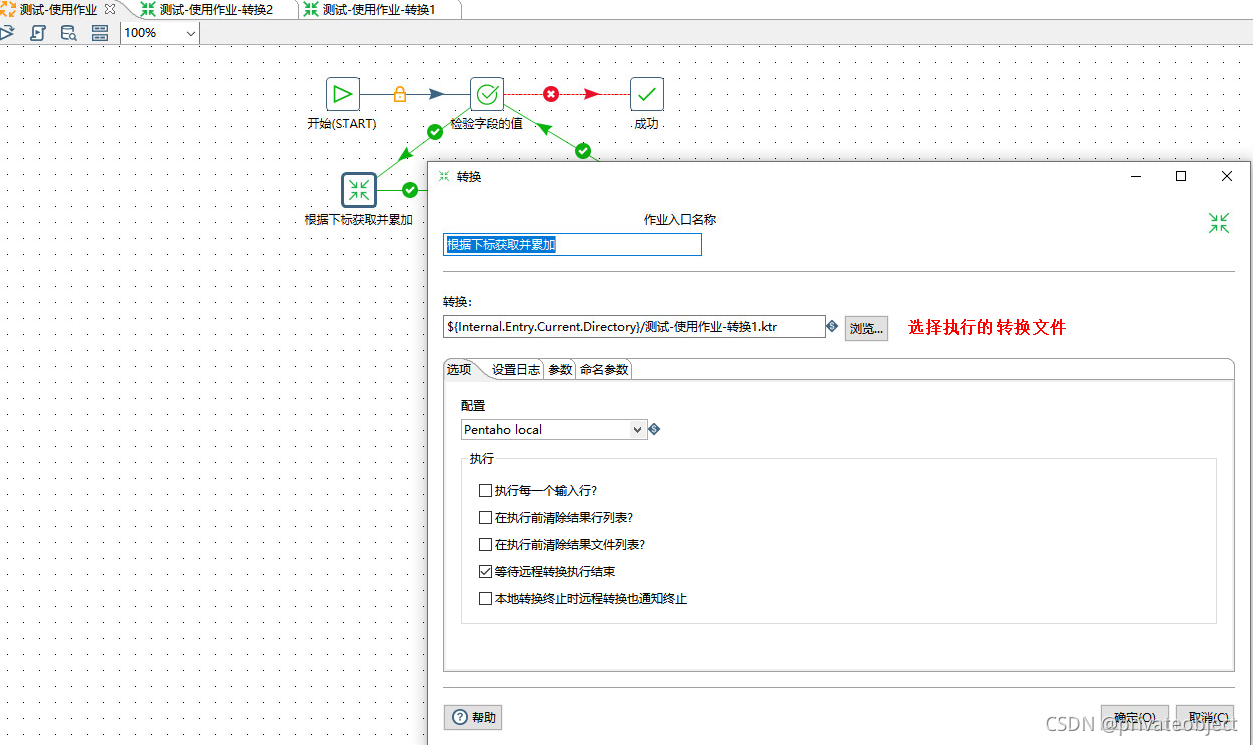Image resolution: width=1253 pixels, height=745 pixels.
Task: Toggle 在执行前清除结果文件列表 checkbox
Action: (x=485, y=545)
